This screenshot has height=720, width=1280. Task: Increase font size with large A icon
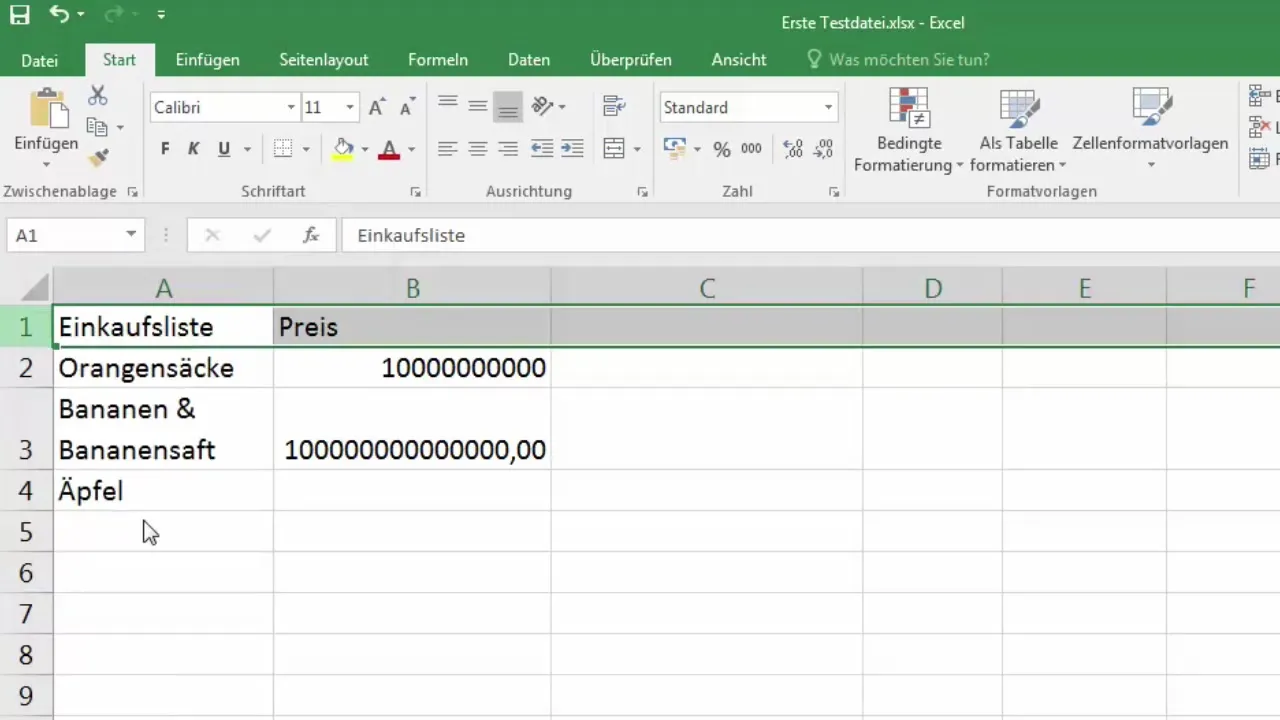pos(377,108)
